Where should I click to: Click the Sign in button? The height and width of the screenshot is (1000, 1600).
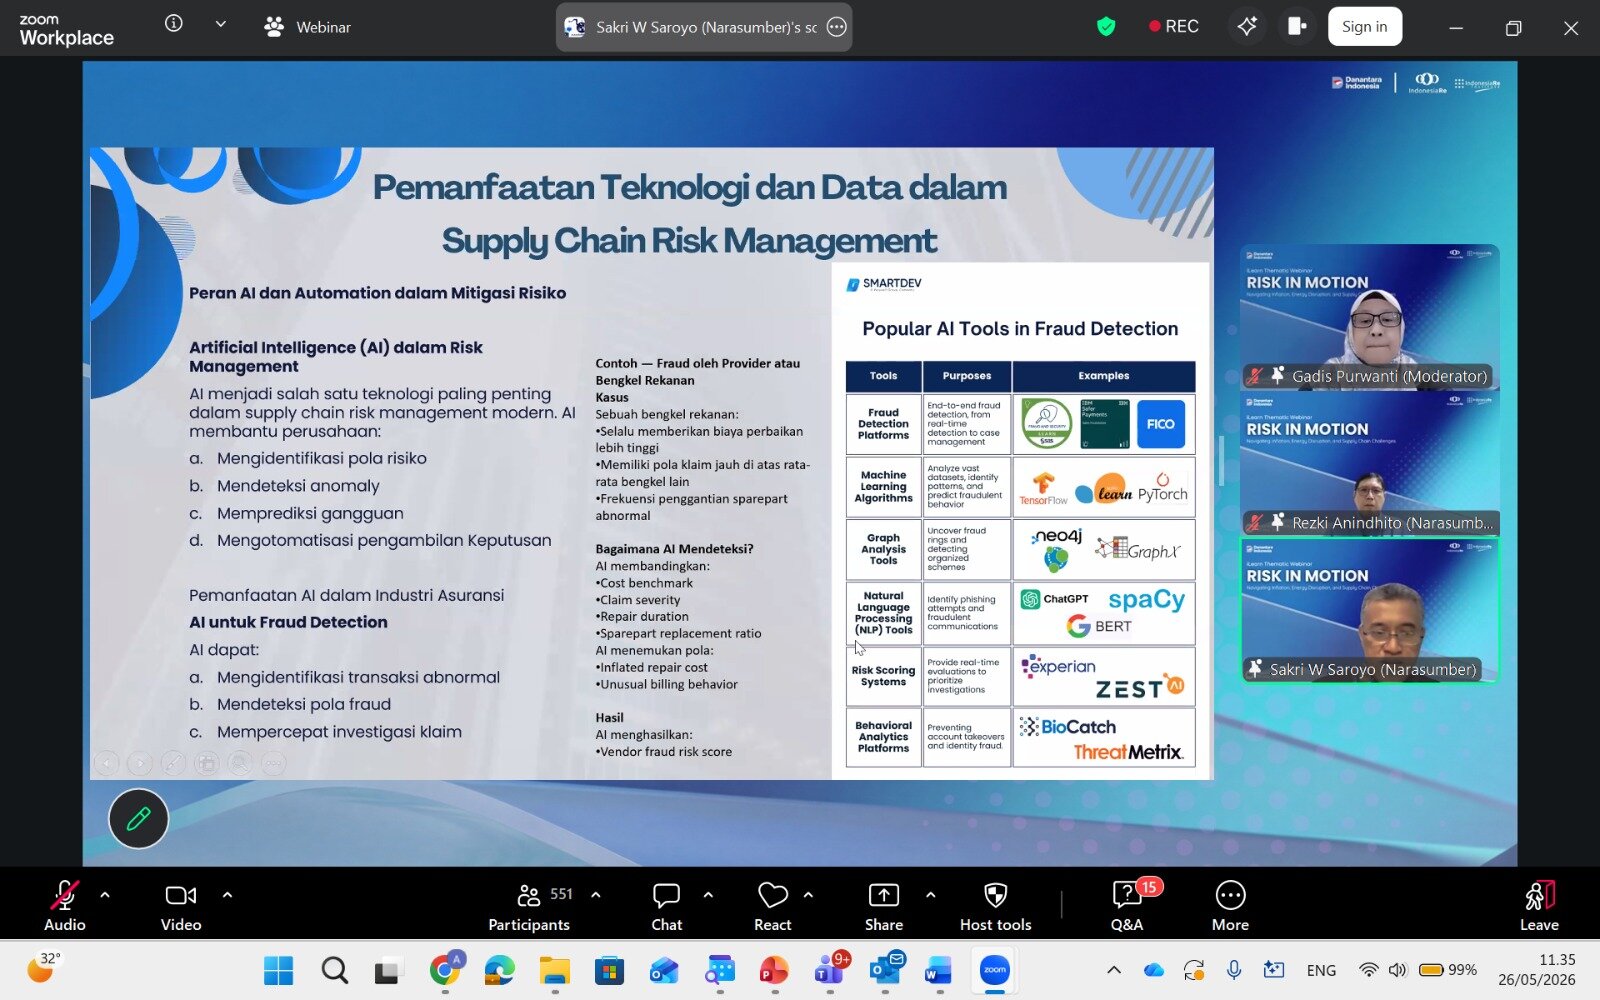click(x=1364, y=27)
